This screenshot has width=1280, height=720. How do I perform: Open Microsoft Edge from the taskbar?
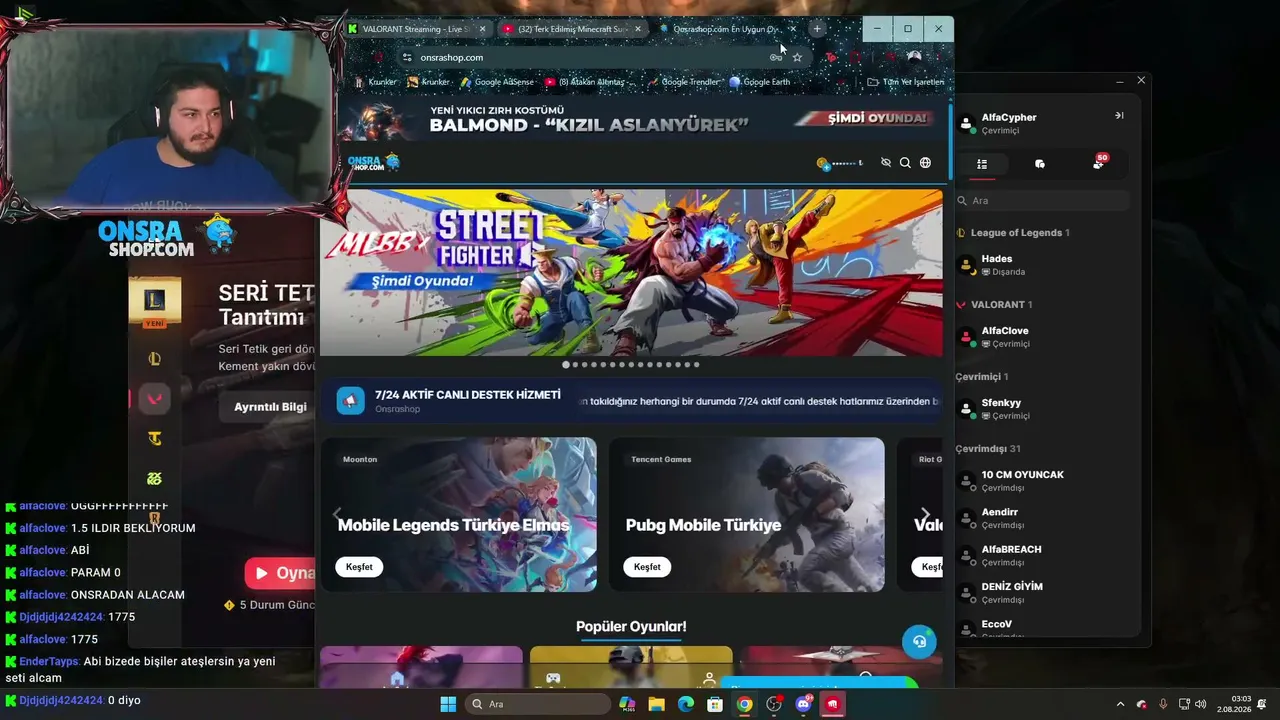[686, 704]
